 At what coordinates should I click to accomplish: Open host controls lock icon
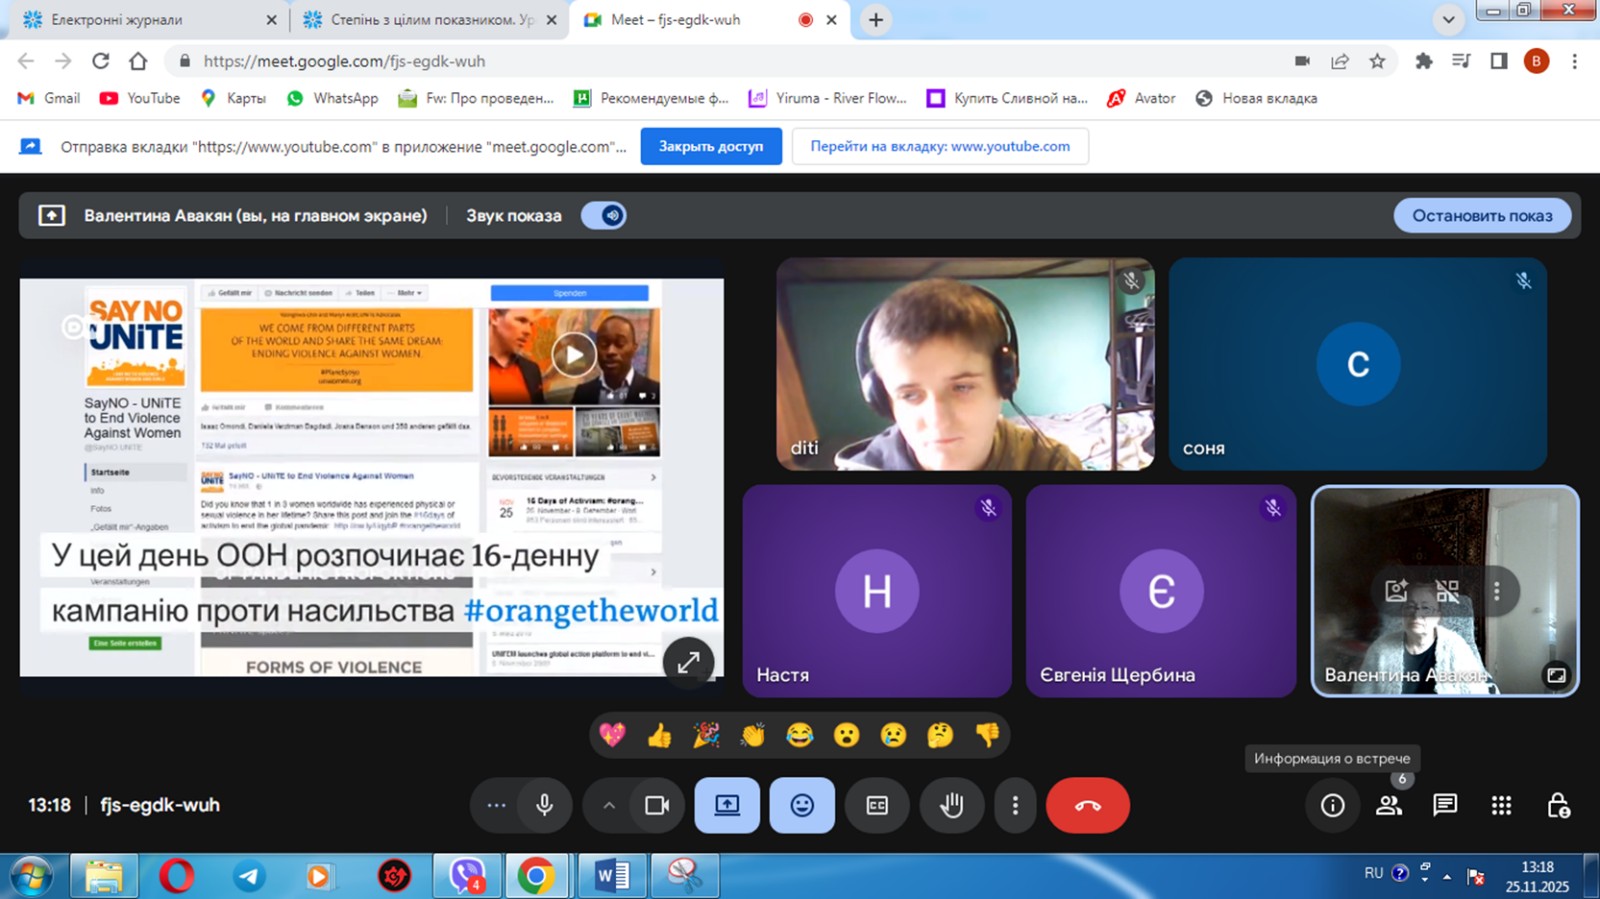(1558, 805)
